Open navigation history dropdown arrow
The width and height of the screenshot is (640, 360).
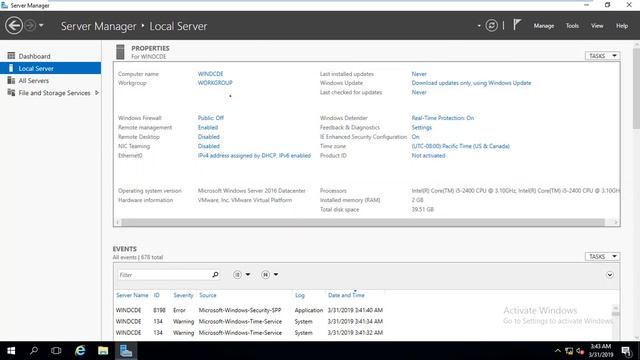click(x=41, y=25)
